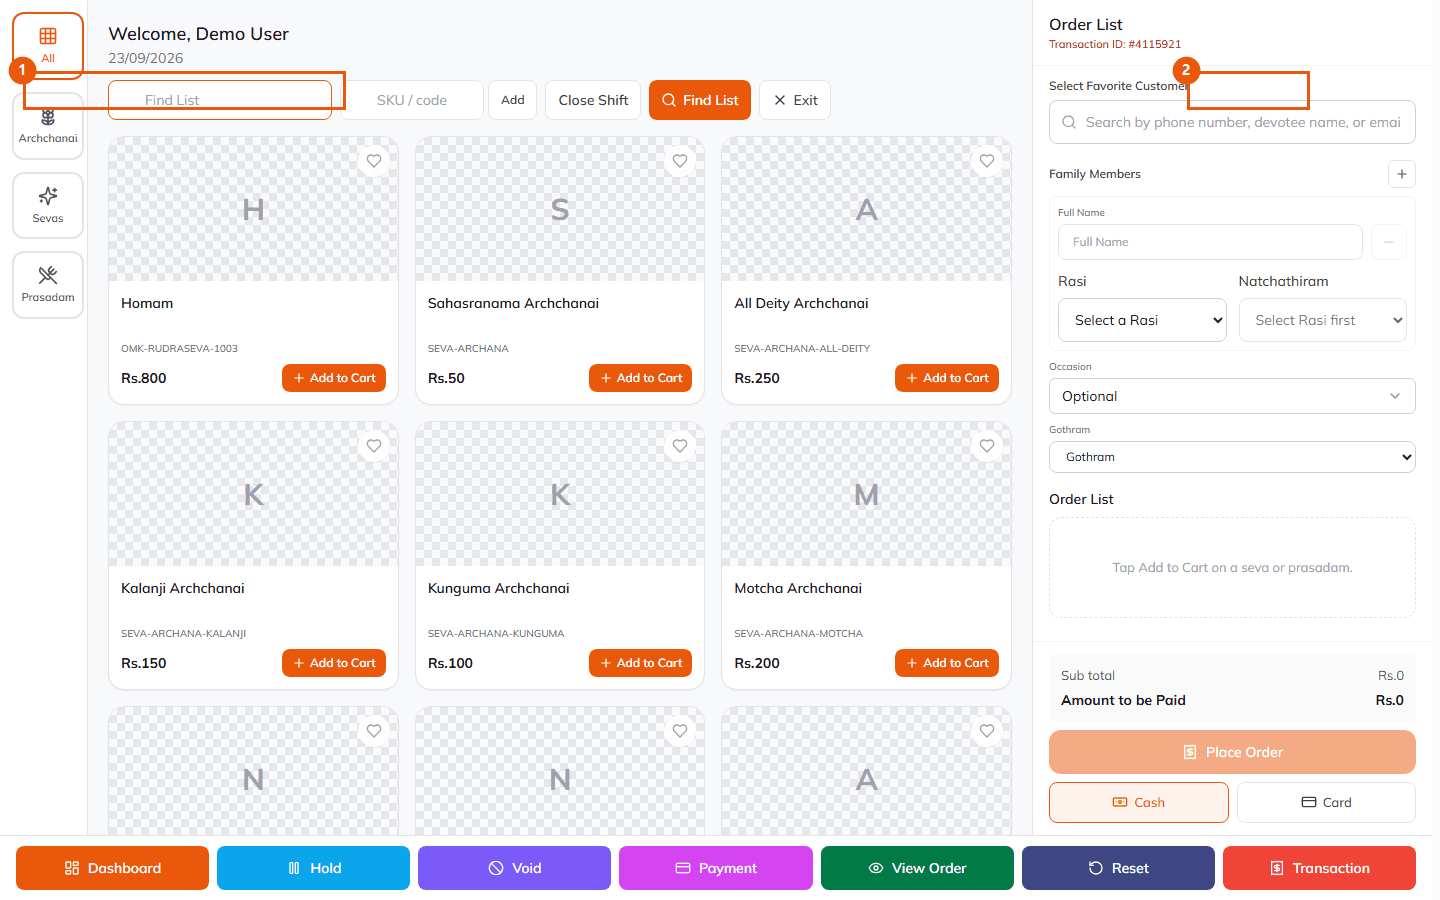Viewport: 1440px width, 900px height.
Task: Favorite Kunguma Archchanai with heart icon
Action: tap(680, 446)
